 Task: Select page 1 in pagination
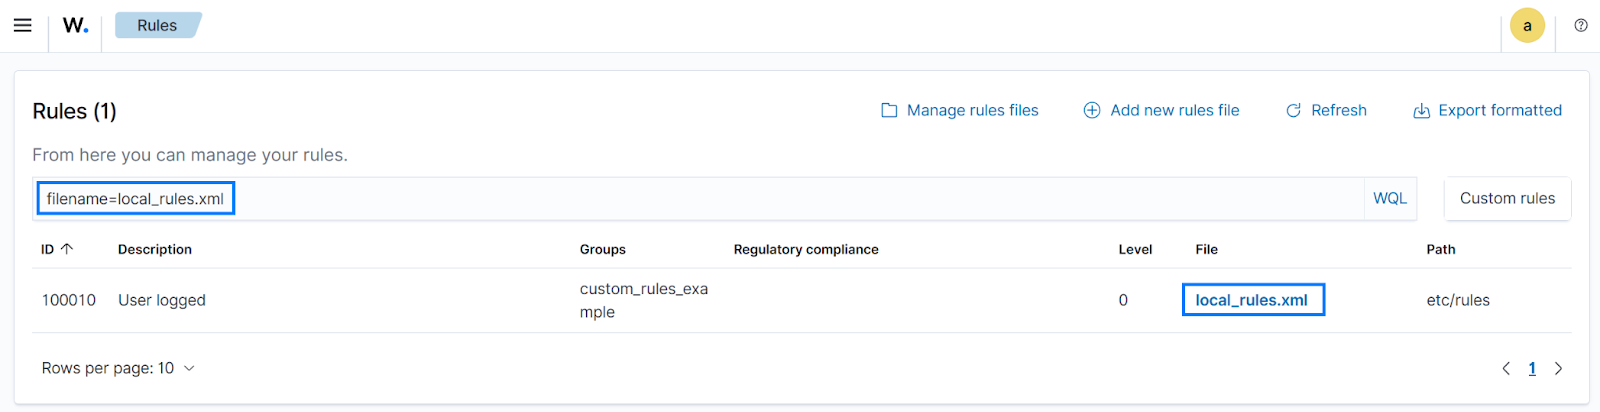pos(1532,368)
